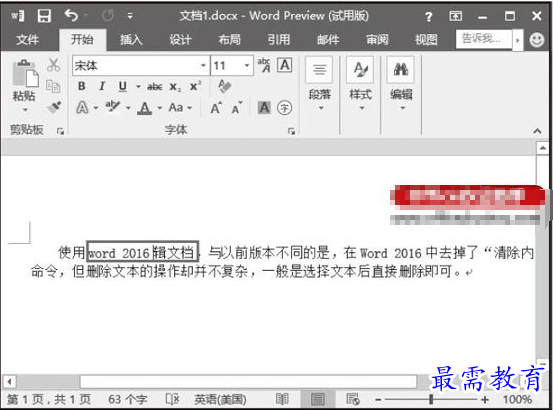Switch to the 审阅 tab
Viewport: 553px width, 410px height.
pos(377,39)
